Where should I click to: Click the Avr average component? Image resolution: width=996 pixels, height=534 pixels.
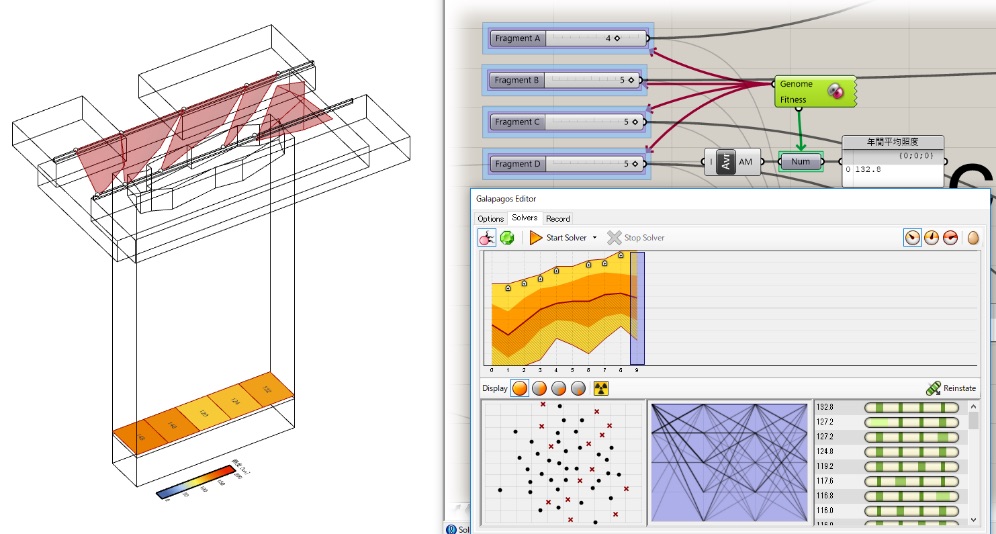[x=726, y=162]
